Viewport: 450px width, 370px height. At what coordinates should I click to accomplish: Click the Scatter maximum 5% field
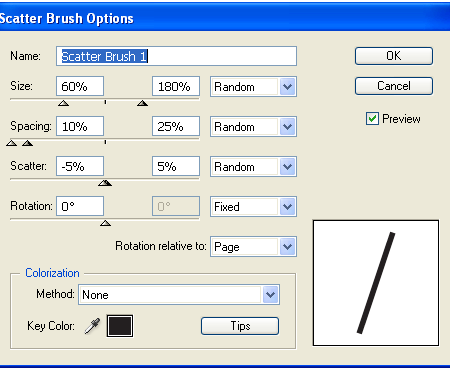pyautogui.click(x=176, y=166)
